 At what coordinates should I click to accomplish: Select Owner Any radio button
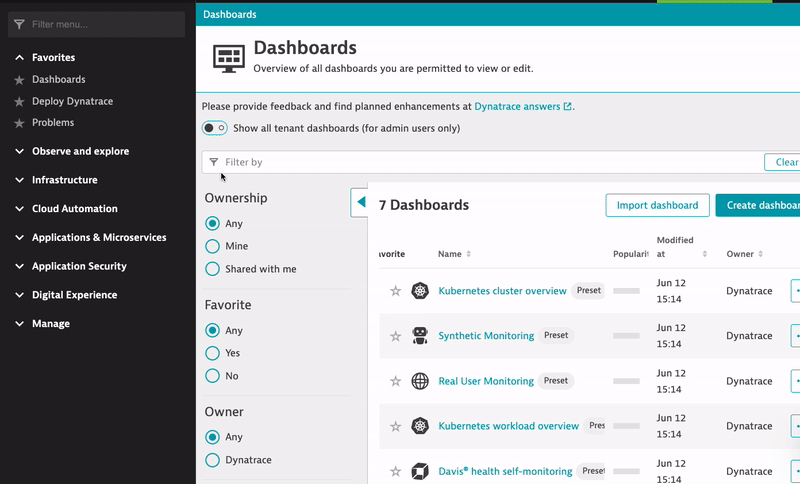212,437
